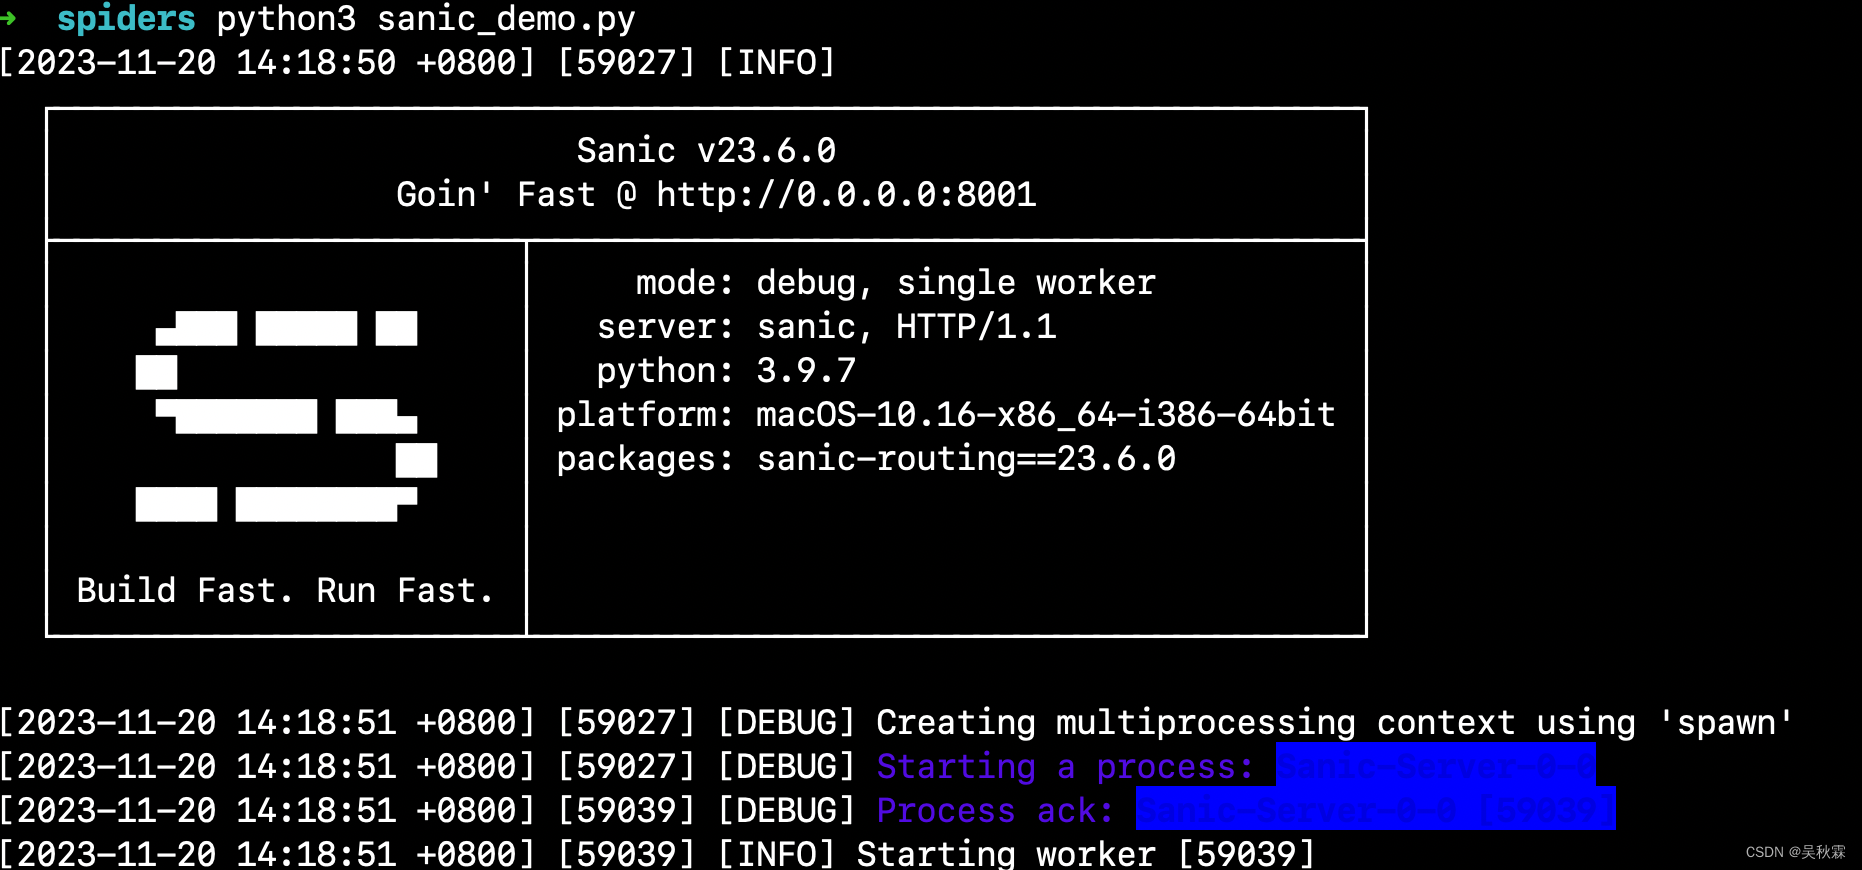
Task: Click the command 'python3 sanic_demo.py'
Action: pos(426,19)
